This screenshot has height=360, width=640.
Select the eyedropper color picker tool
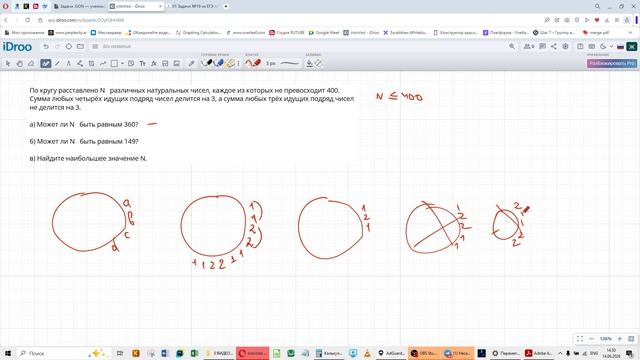[x=191, y=63]
